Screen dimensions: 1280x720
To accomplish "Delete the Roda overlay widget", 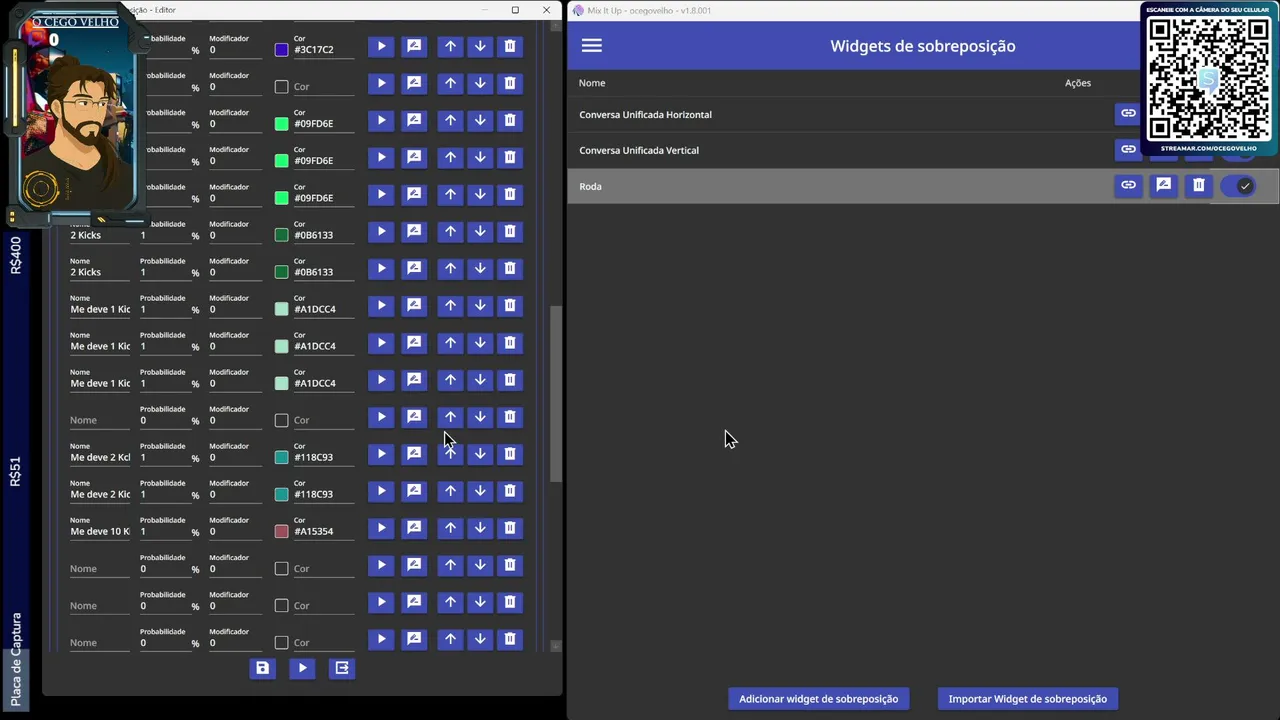I will 1198,186.
